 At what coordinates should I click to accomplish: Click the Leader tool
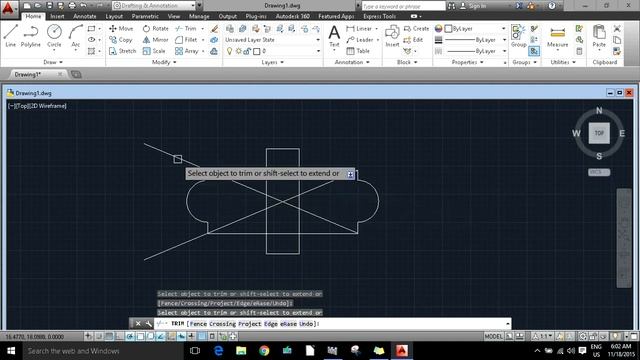(360, 40)
